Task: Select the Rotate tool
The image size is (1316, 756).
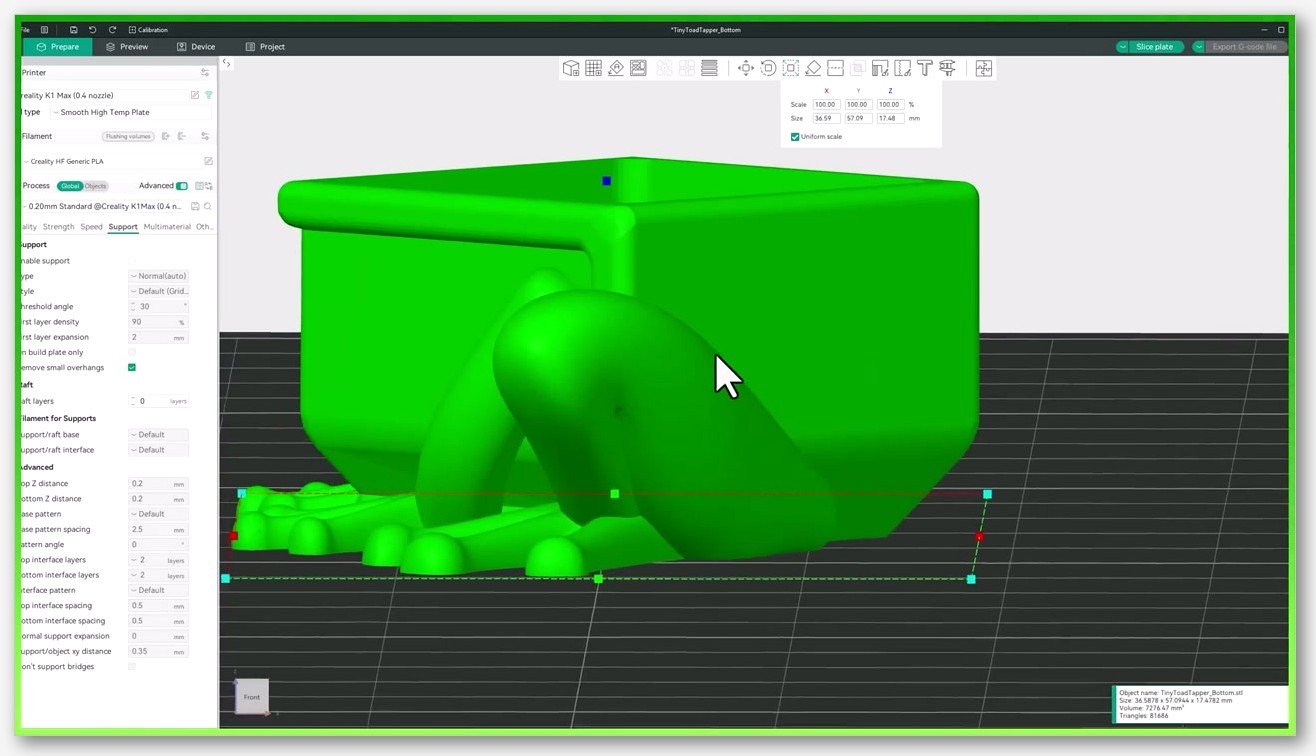Action: pos(768,68)
